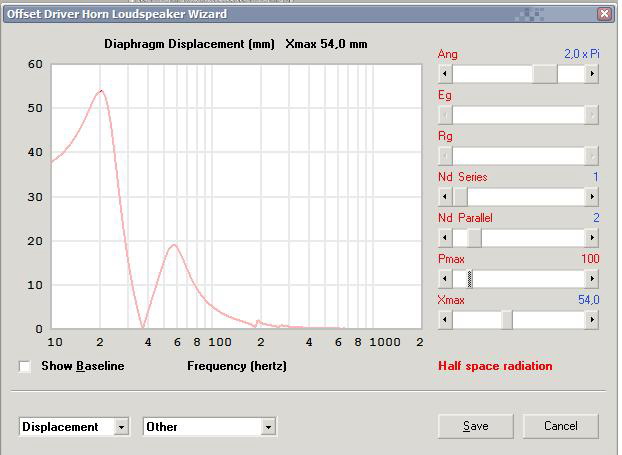The width and height of the screenshot is (622, 455).
Task: Click the disabled Rg left arrow
Action: [445, 156]
